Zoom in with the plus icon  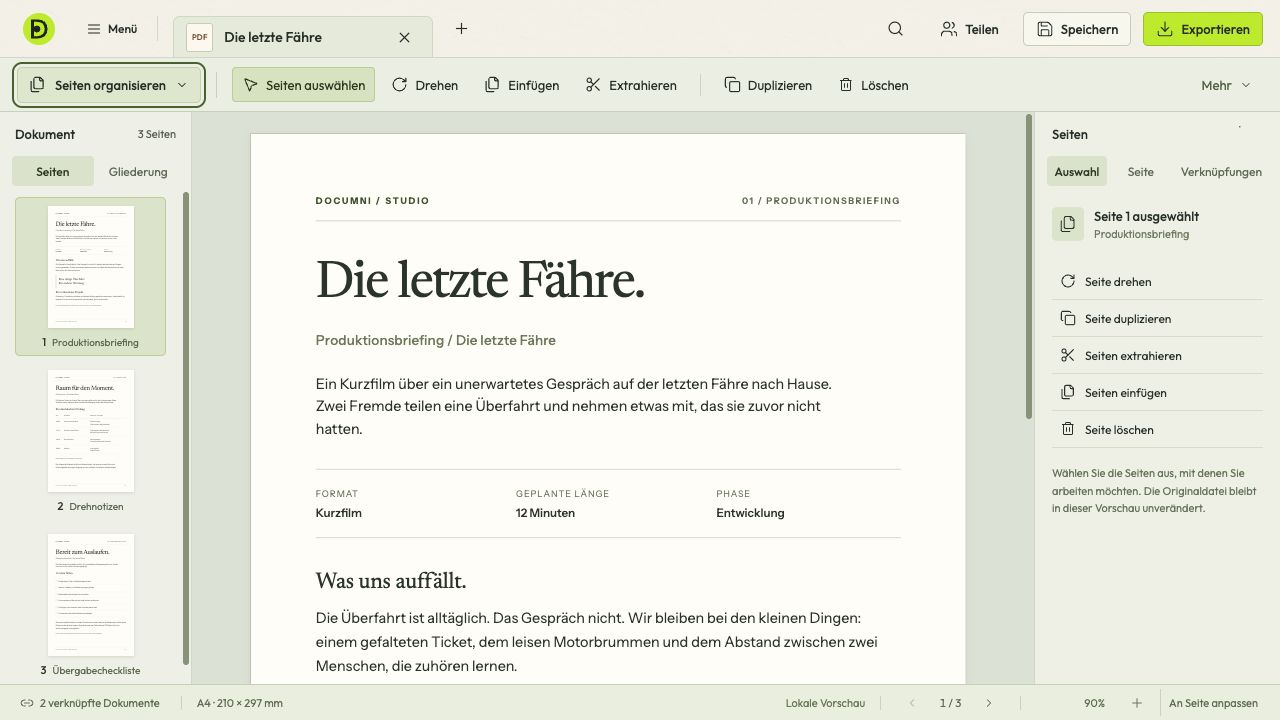point(1137,703)
